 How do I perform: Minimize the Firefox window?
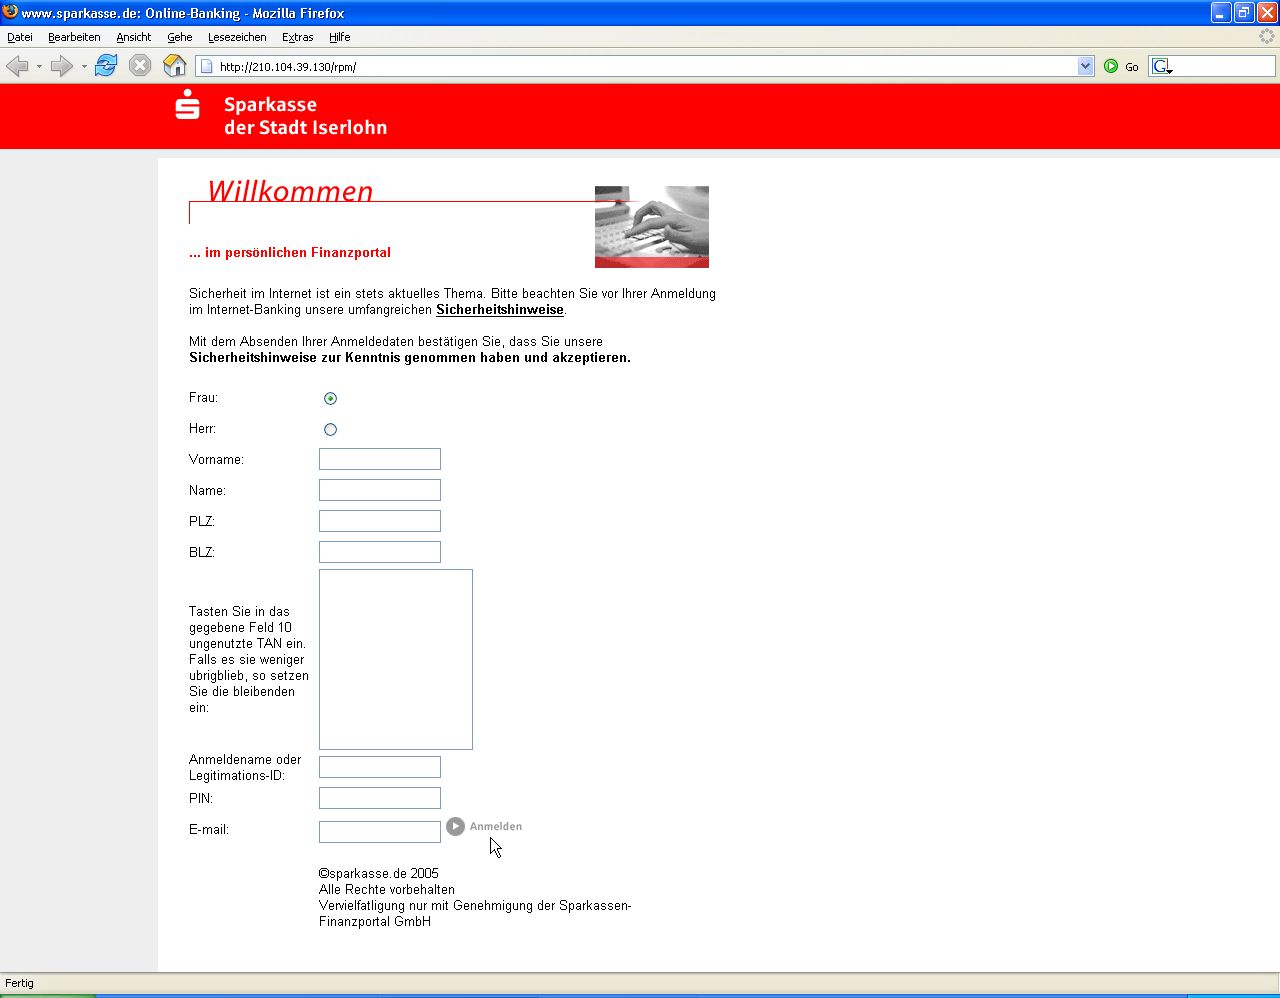coord(1221,12)
